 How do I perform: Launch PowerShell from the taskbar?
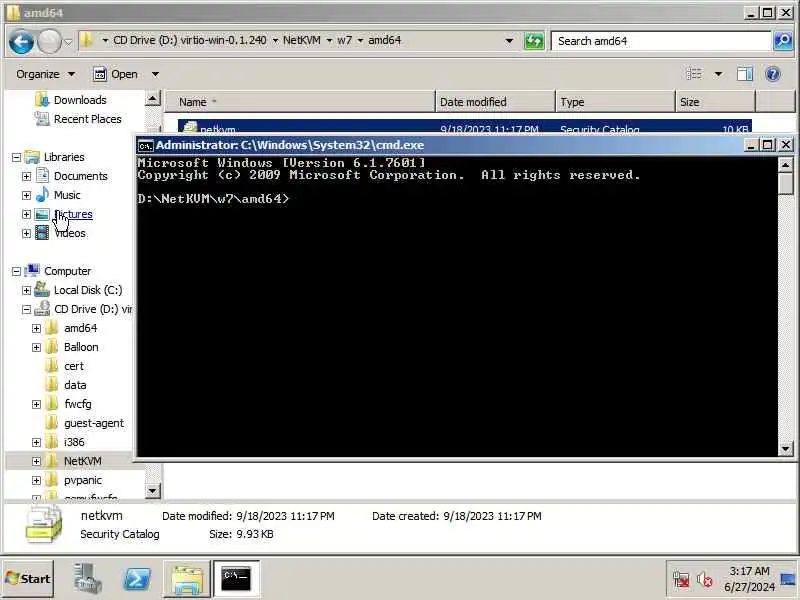coord(137,579)
